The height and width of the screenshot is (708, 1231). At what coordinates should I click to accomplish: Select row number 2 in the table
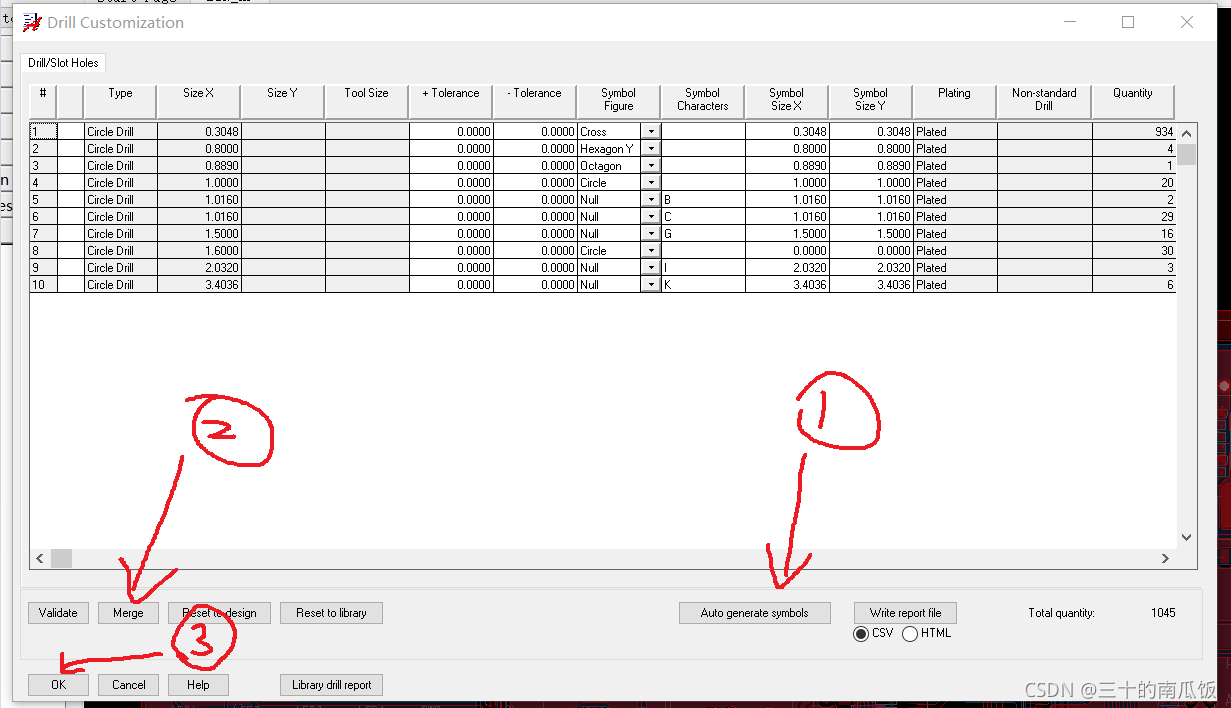(x=43, y=149)
